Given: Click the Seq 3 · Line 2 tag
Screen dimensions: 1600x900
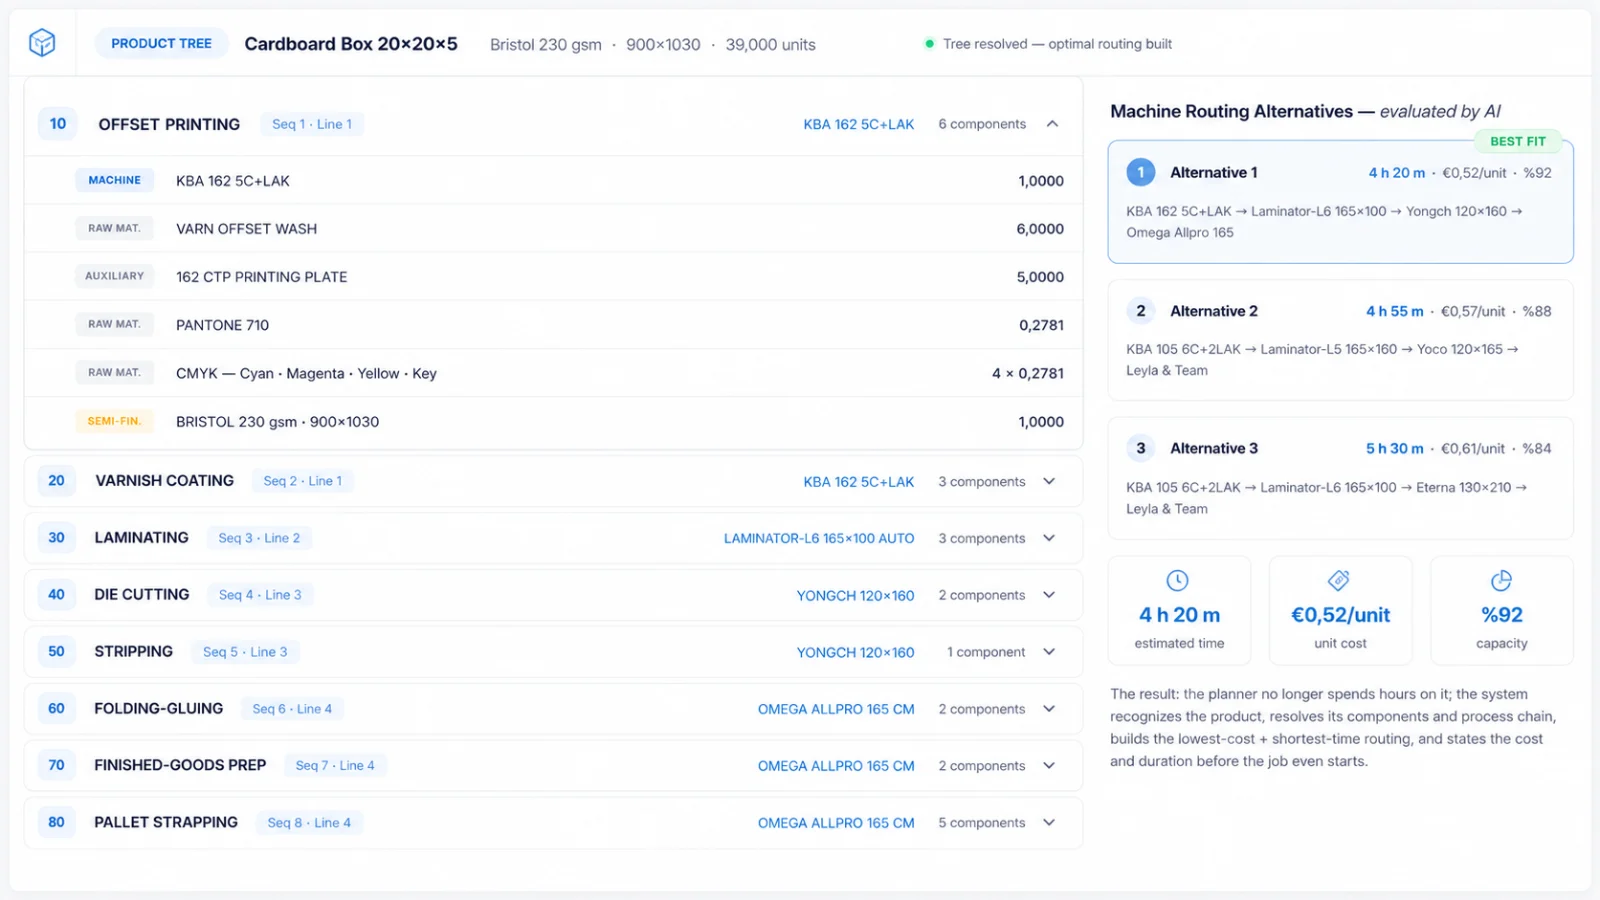Looking at the screenshot, I should coord(259,538).
